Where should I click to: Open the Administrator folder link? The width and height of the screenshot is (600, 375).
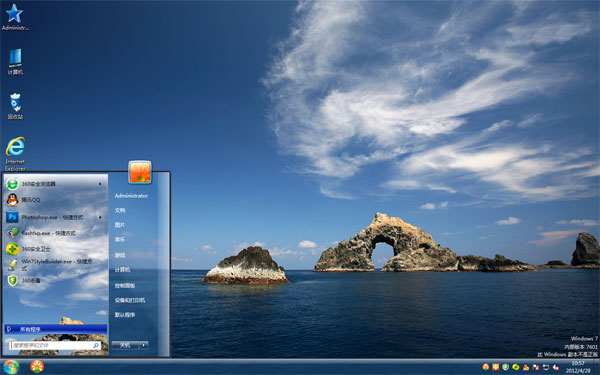click(131, 196)
